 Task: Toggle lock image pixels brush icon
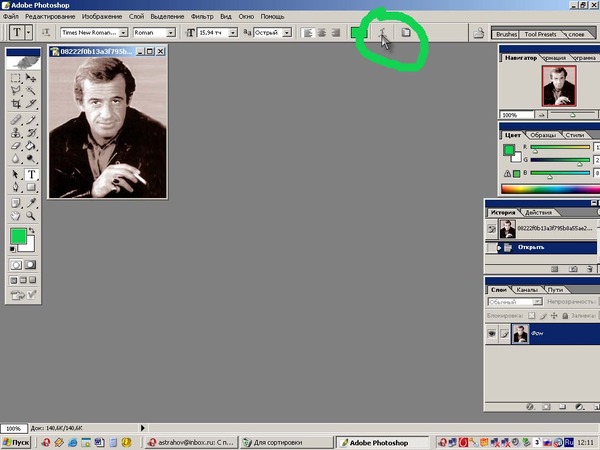click(x=543, y=316)
